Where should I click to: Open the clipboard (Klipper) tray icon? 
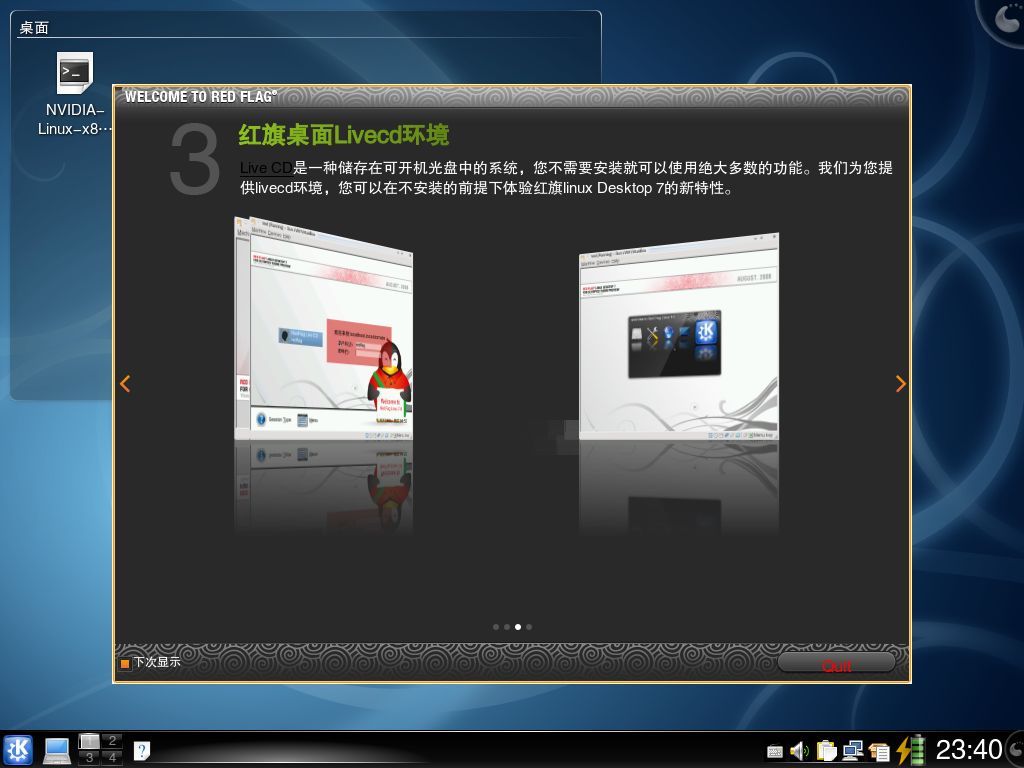pyautogui.click(x=826, y=750)
